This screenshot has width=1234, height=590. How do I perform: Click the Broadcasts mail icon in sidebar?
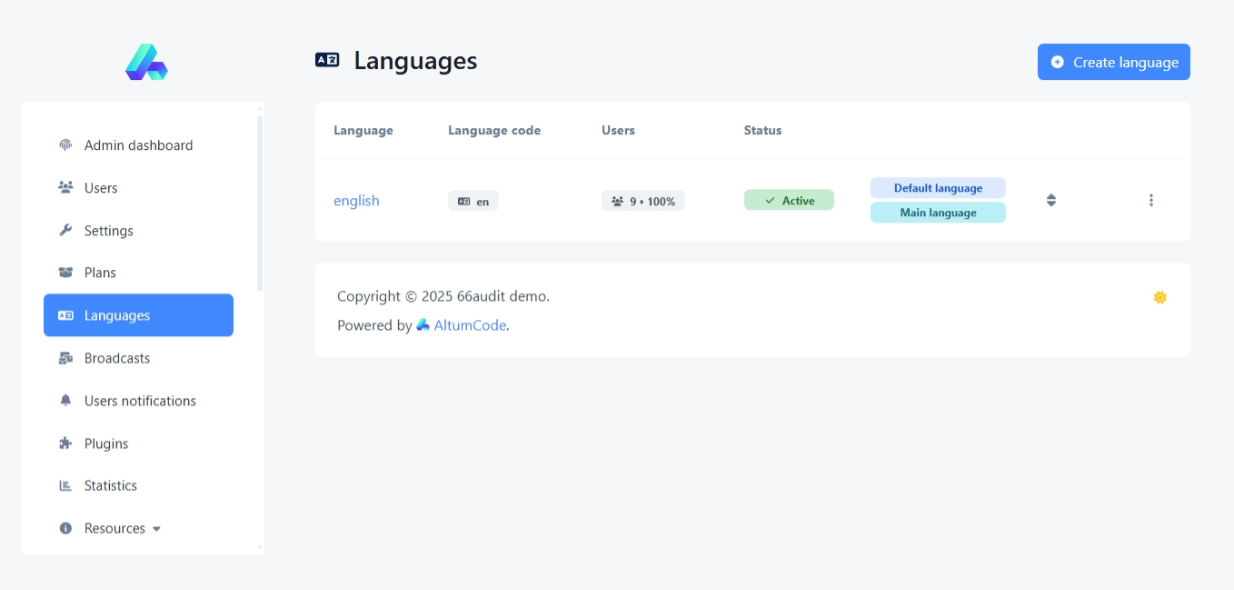tap(66, 358)
